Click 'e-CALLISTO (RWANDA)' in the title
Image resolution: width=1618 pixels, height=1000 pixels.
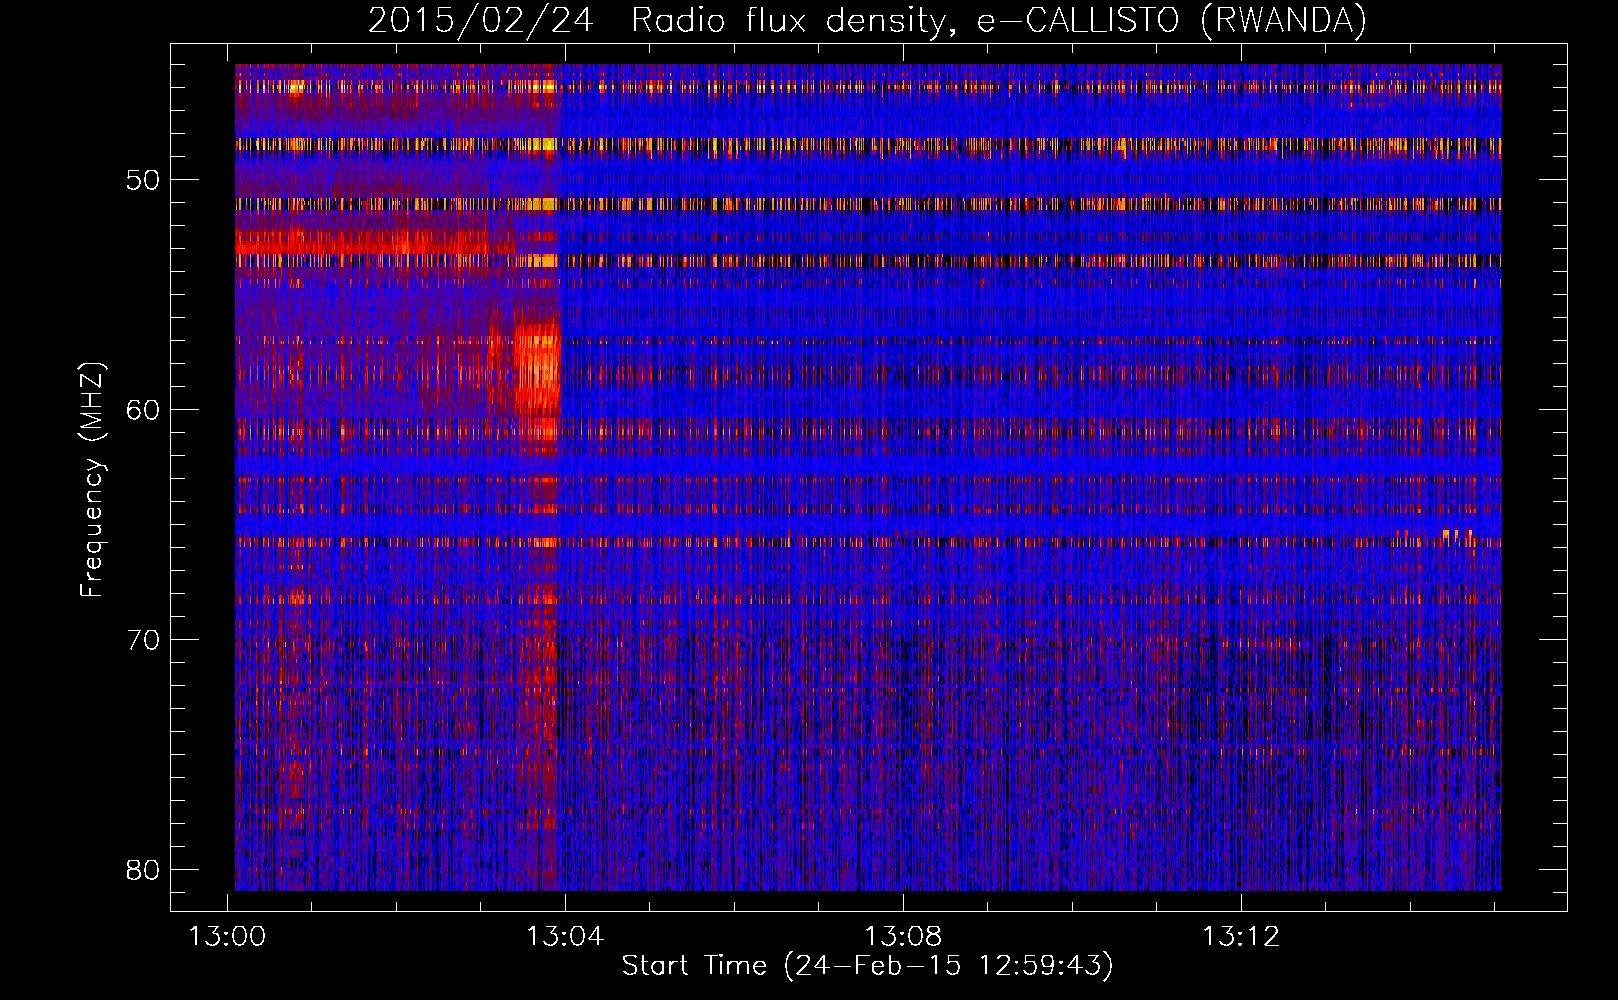pos(1172,20)
